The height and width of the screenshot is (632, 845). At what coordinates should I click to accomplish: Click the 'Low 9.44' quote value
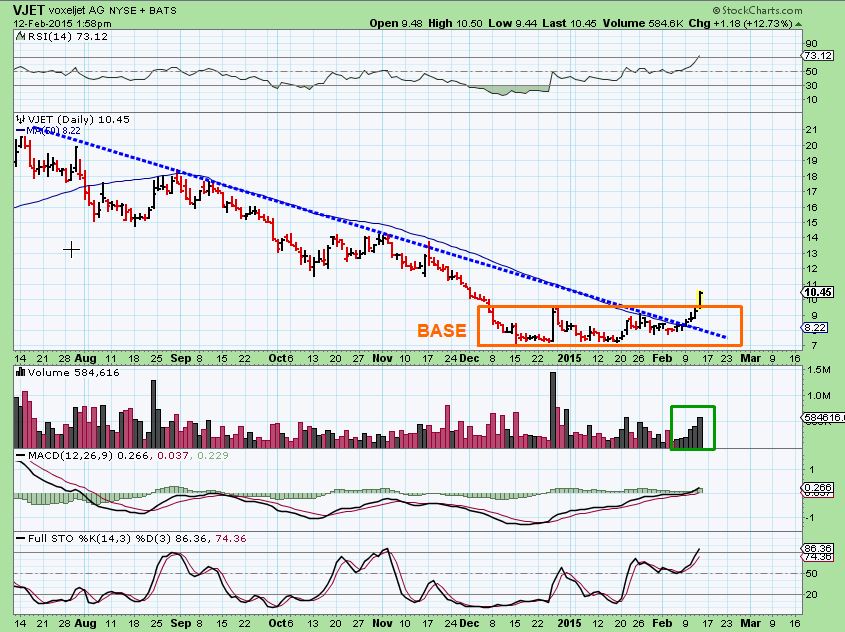512,23
